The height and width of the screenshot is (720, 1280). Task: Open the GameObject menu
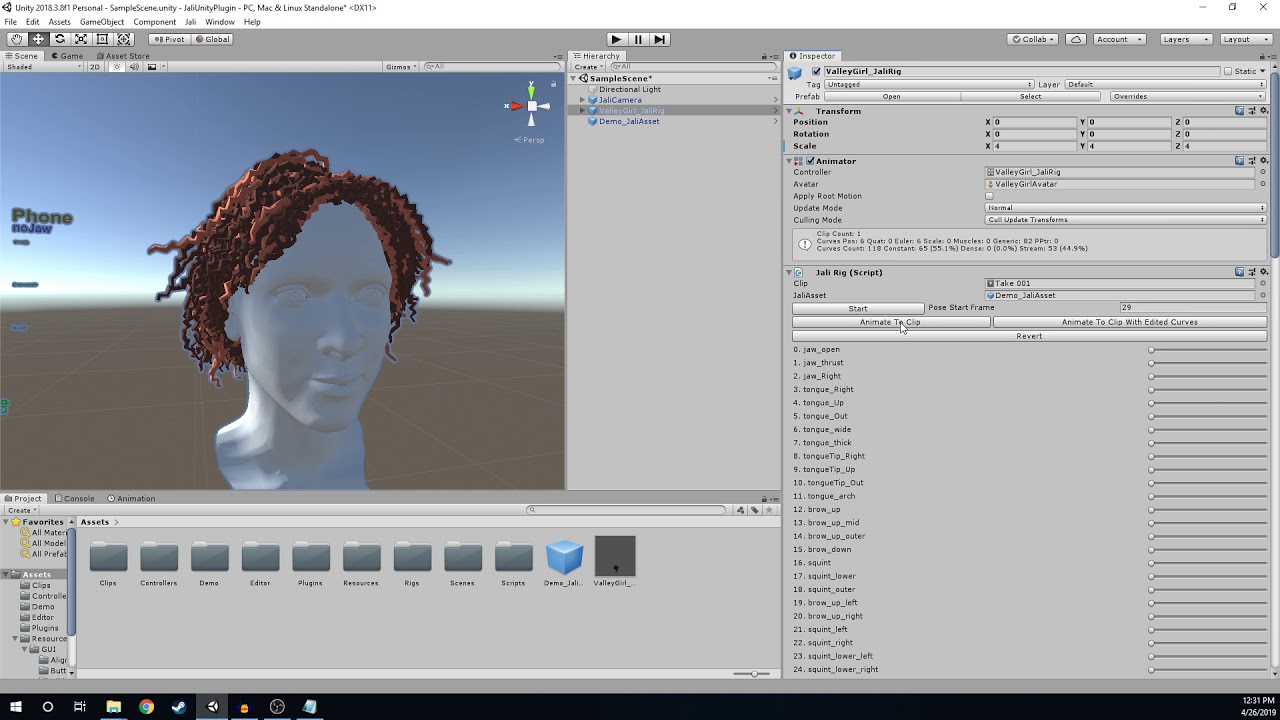click(101, 22)
